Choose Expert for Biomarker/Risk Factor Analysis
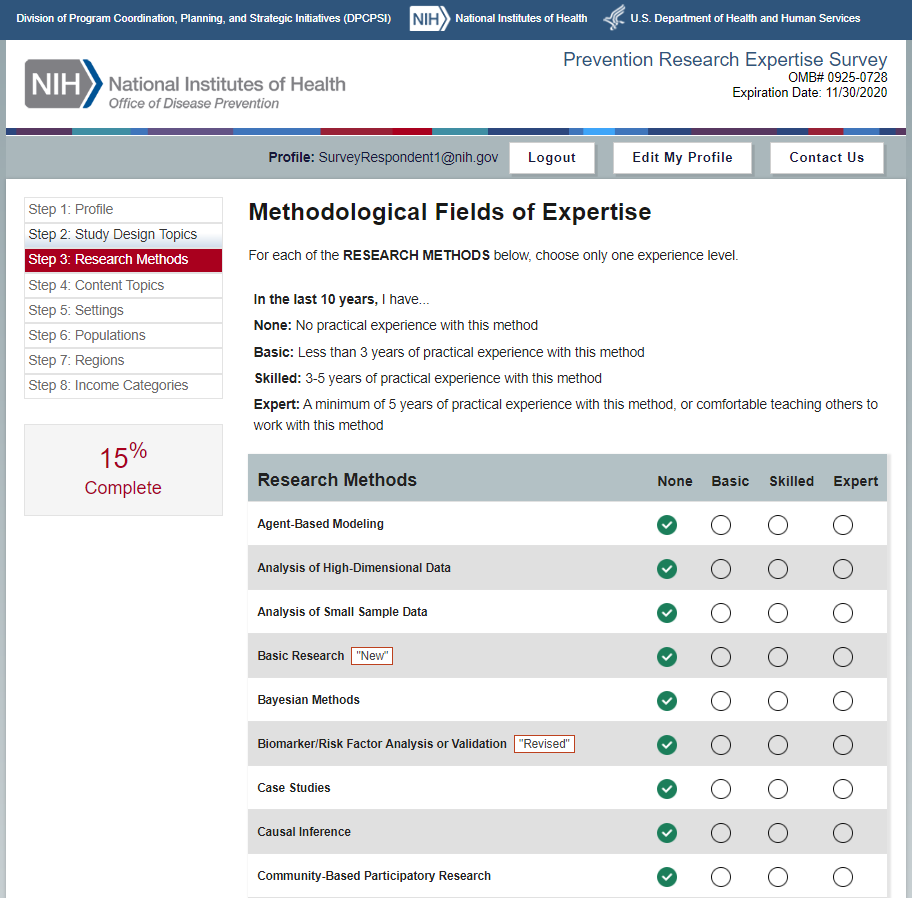Viewport: 912px width, 898px height. [x=843, y=745]
